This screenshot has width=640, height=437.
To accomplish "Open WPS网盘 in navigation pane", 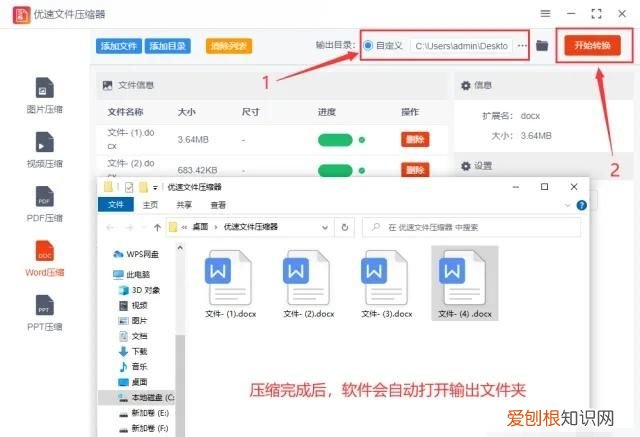I will pos(136,254).
